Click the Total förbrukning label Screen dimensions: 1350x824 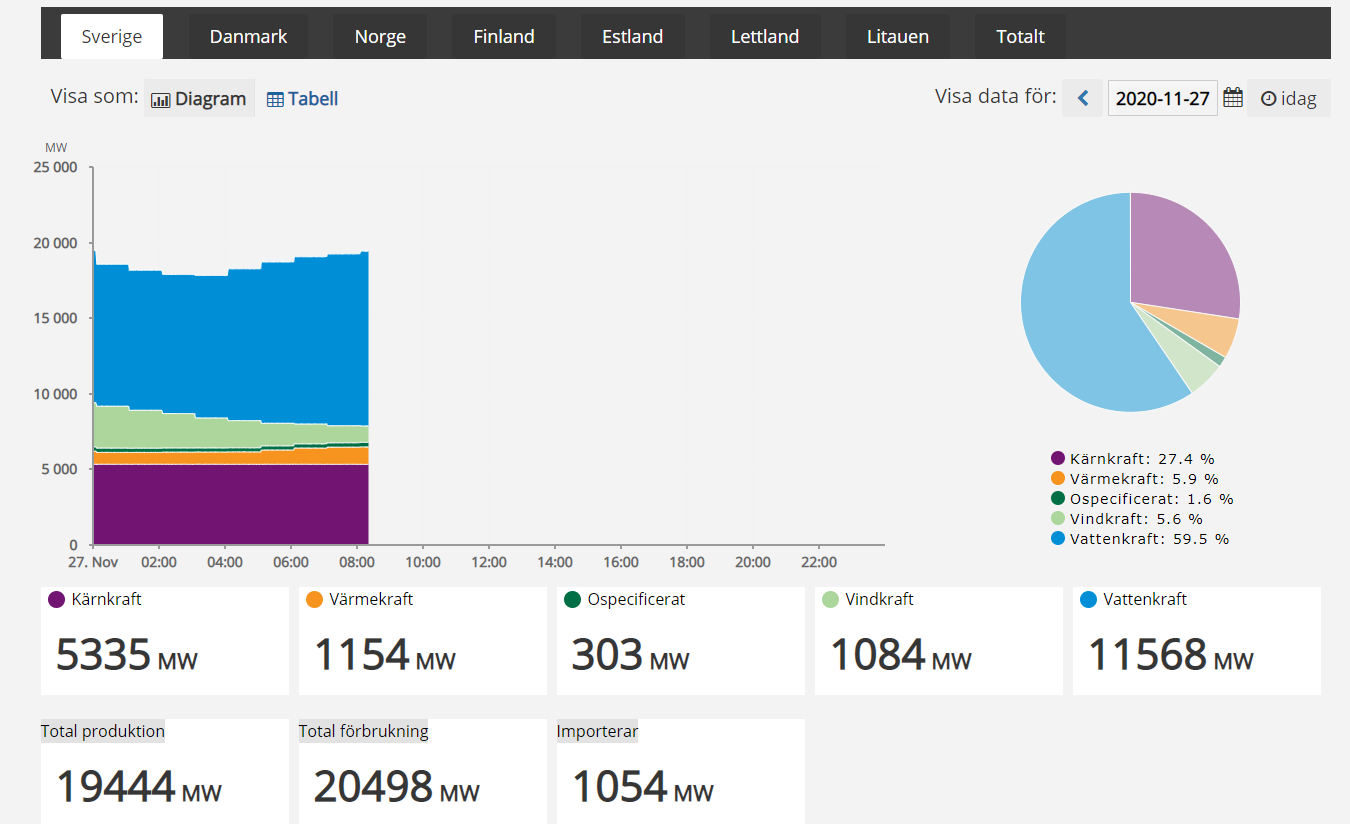pos(364,731)
